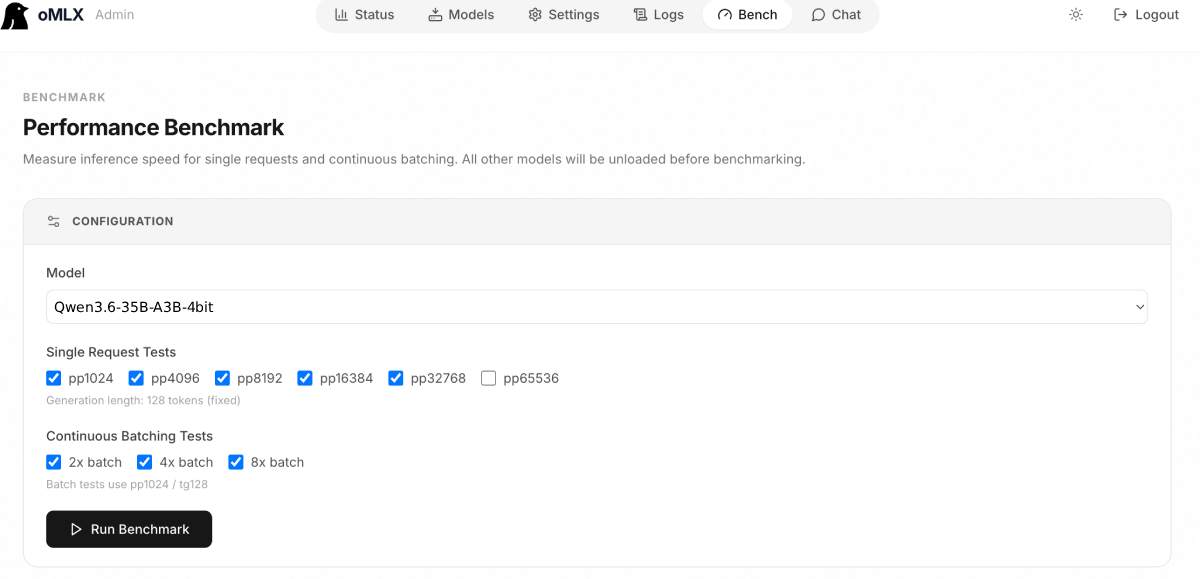1200x579 pixels.
Task: Open the Logs tab
Action: point(658,15)
